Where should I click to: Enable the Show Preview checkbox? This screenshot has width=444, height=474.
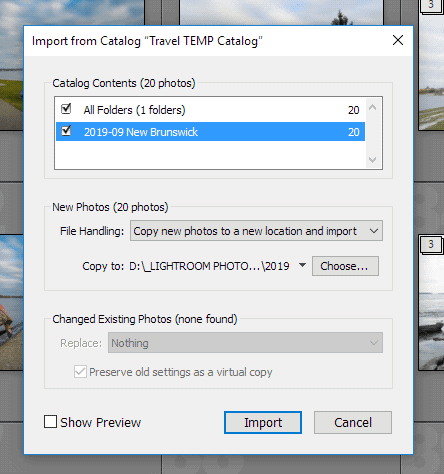[x=50, y=422]
